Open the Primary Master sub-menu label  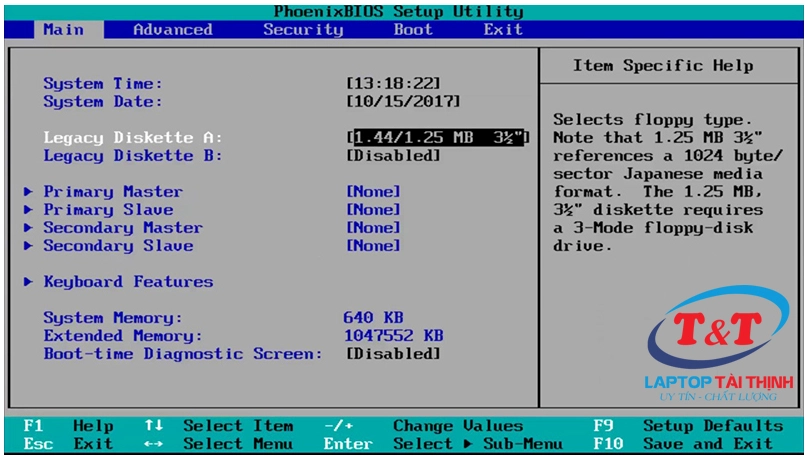pyautogui.click(x=113, y=192)
